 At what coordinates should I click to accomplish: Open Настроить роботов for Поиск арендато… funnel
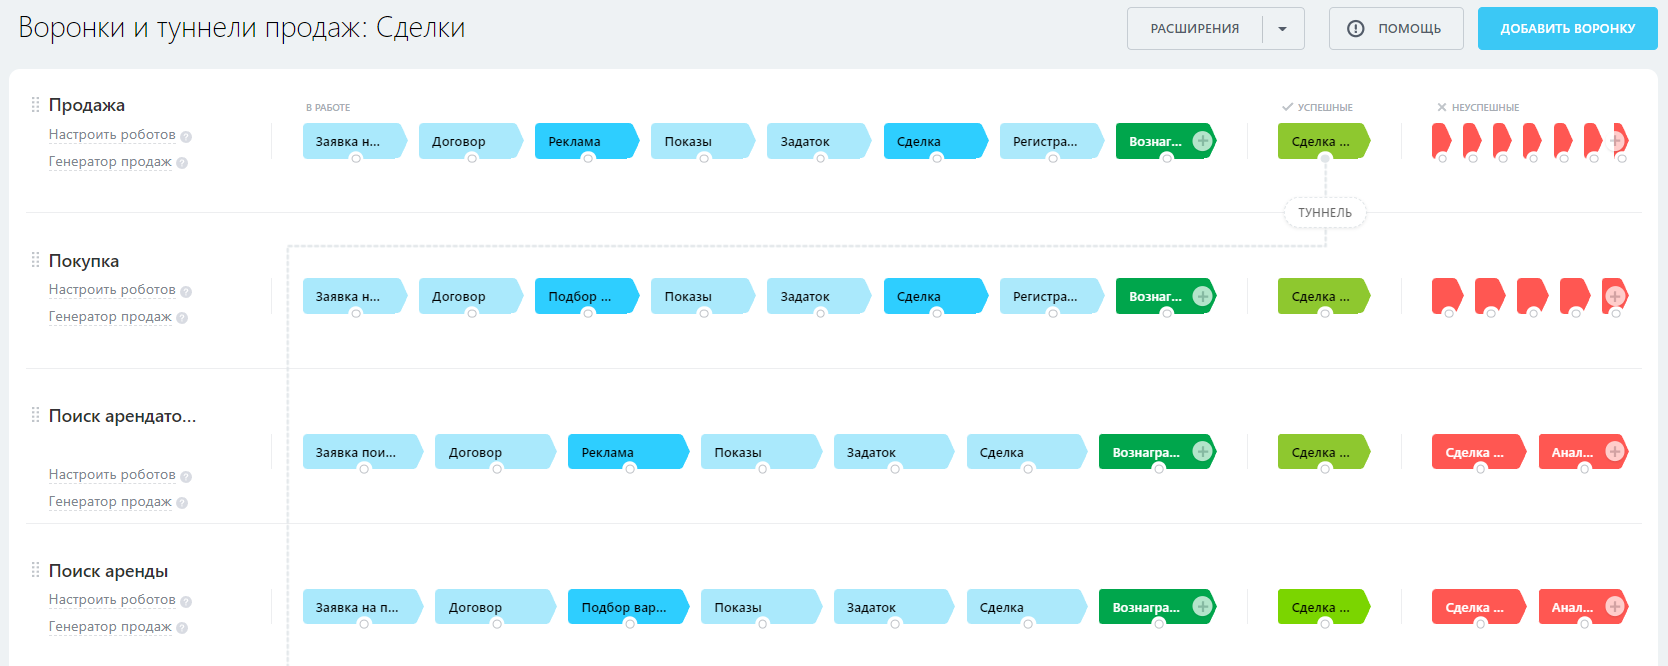[x=112, y=475]
